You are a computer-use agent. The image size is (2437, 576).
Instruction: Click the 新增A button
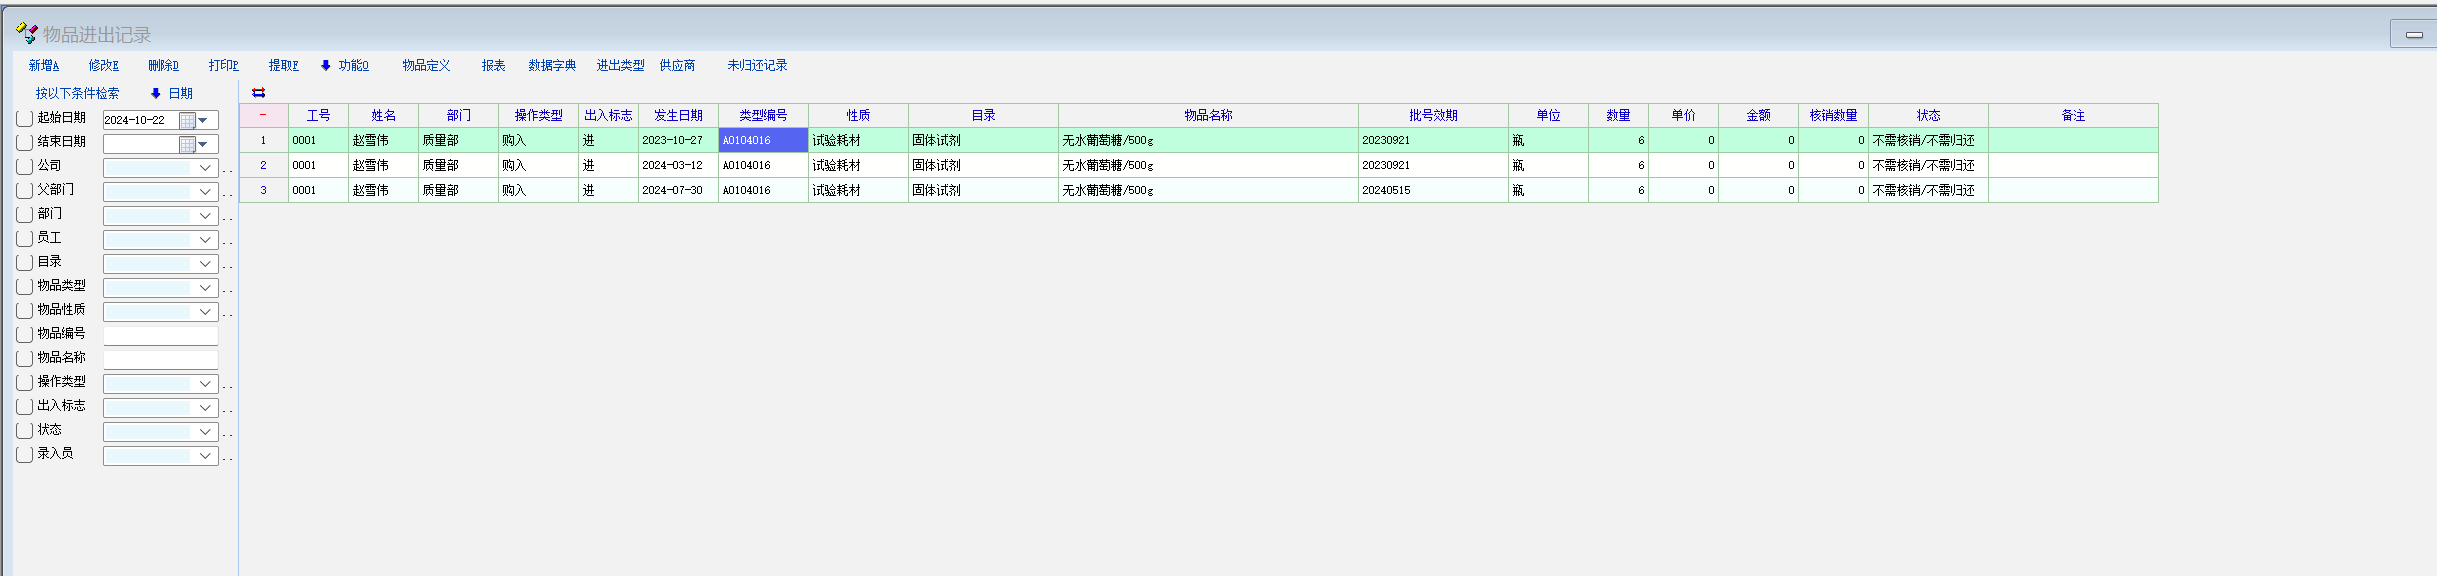pos(44,66)
